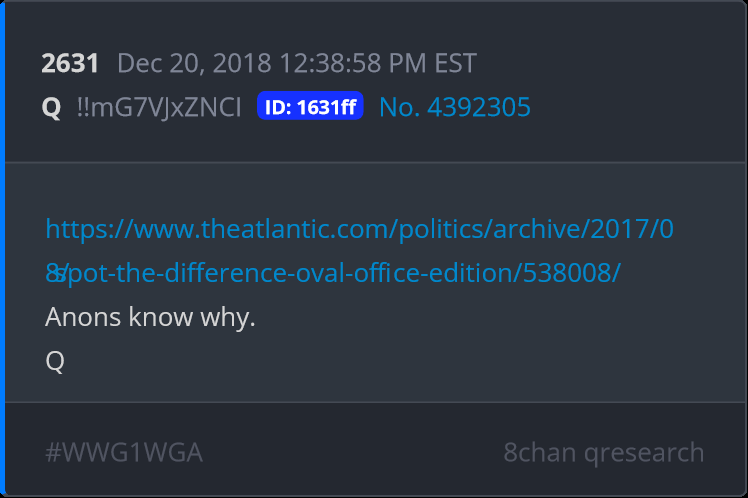Click the 8chan qresearch board label
This screenshot has height=498, width=748.
603,452
